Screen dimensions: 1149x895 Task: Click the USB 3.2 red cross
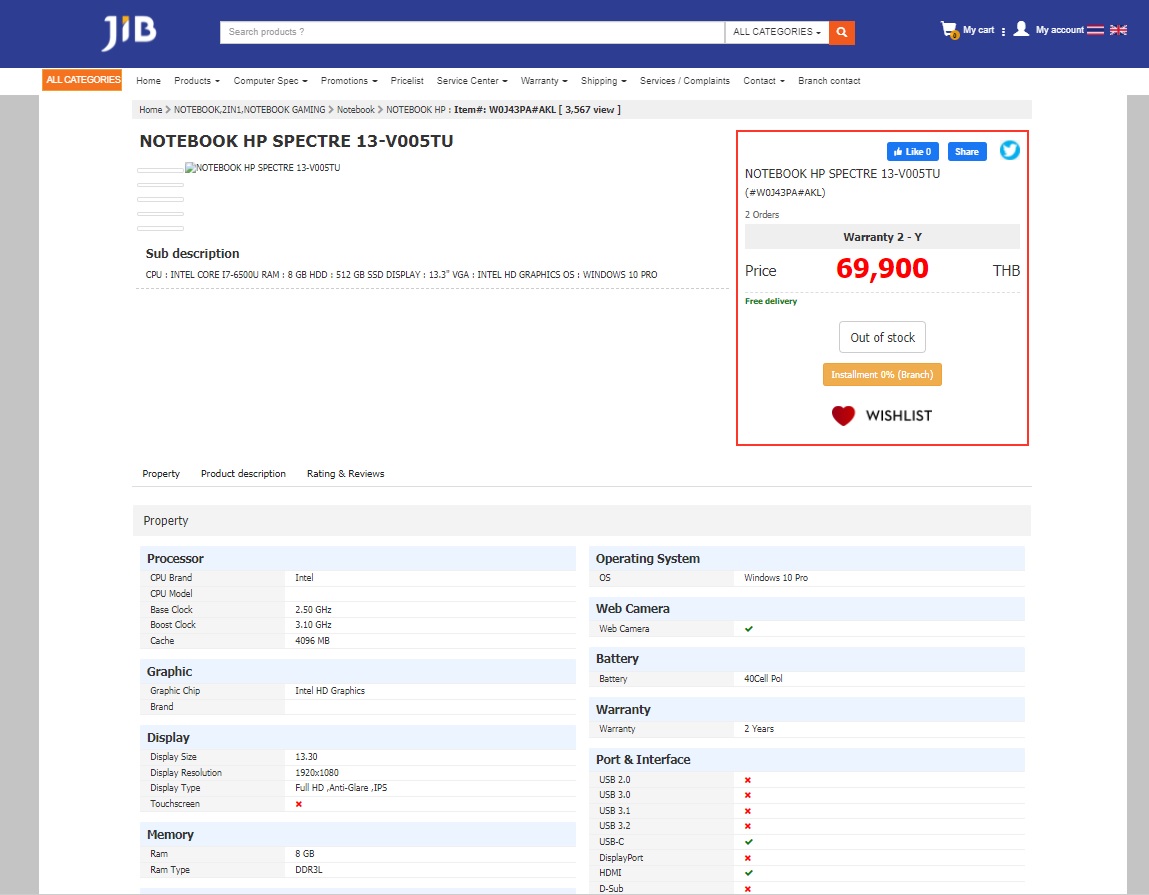(747, 826)
